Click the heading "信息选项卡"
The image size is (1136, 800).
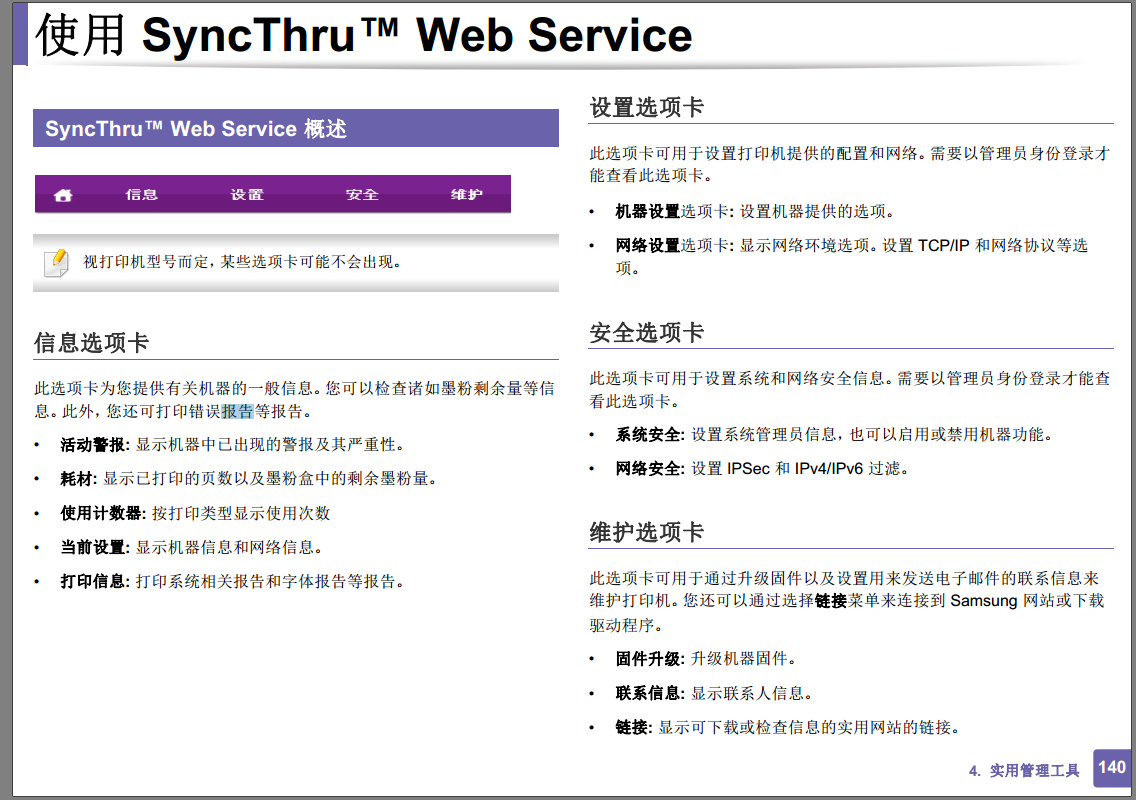pos(91,342)
